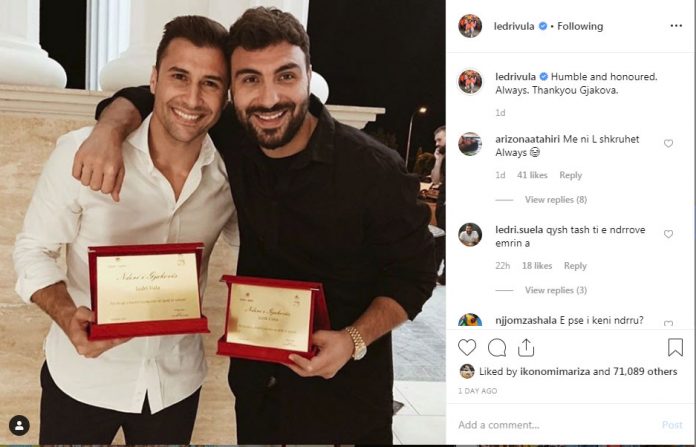Save the post with the bookmark icon
Image resolution: width=696 pixels, height=447 pixels.
coord(675,347)
